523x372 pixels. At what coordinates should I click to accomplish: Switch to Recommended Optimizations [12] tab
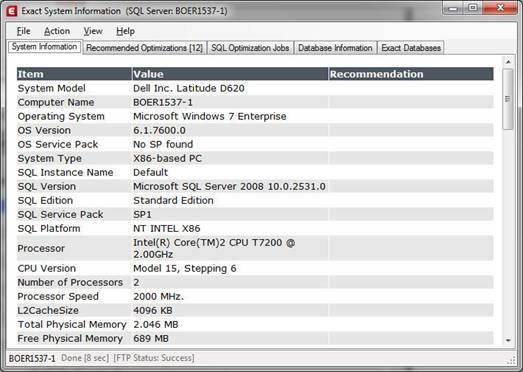click(144, 48)
